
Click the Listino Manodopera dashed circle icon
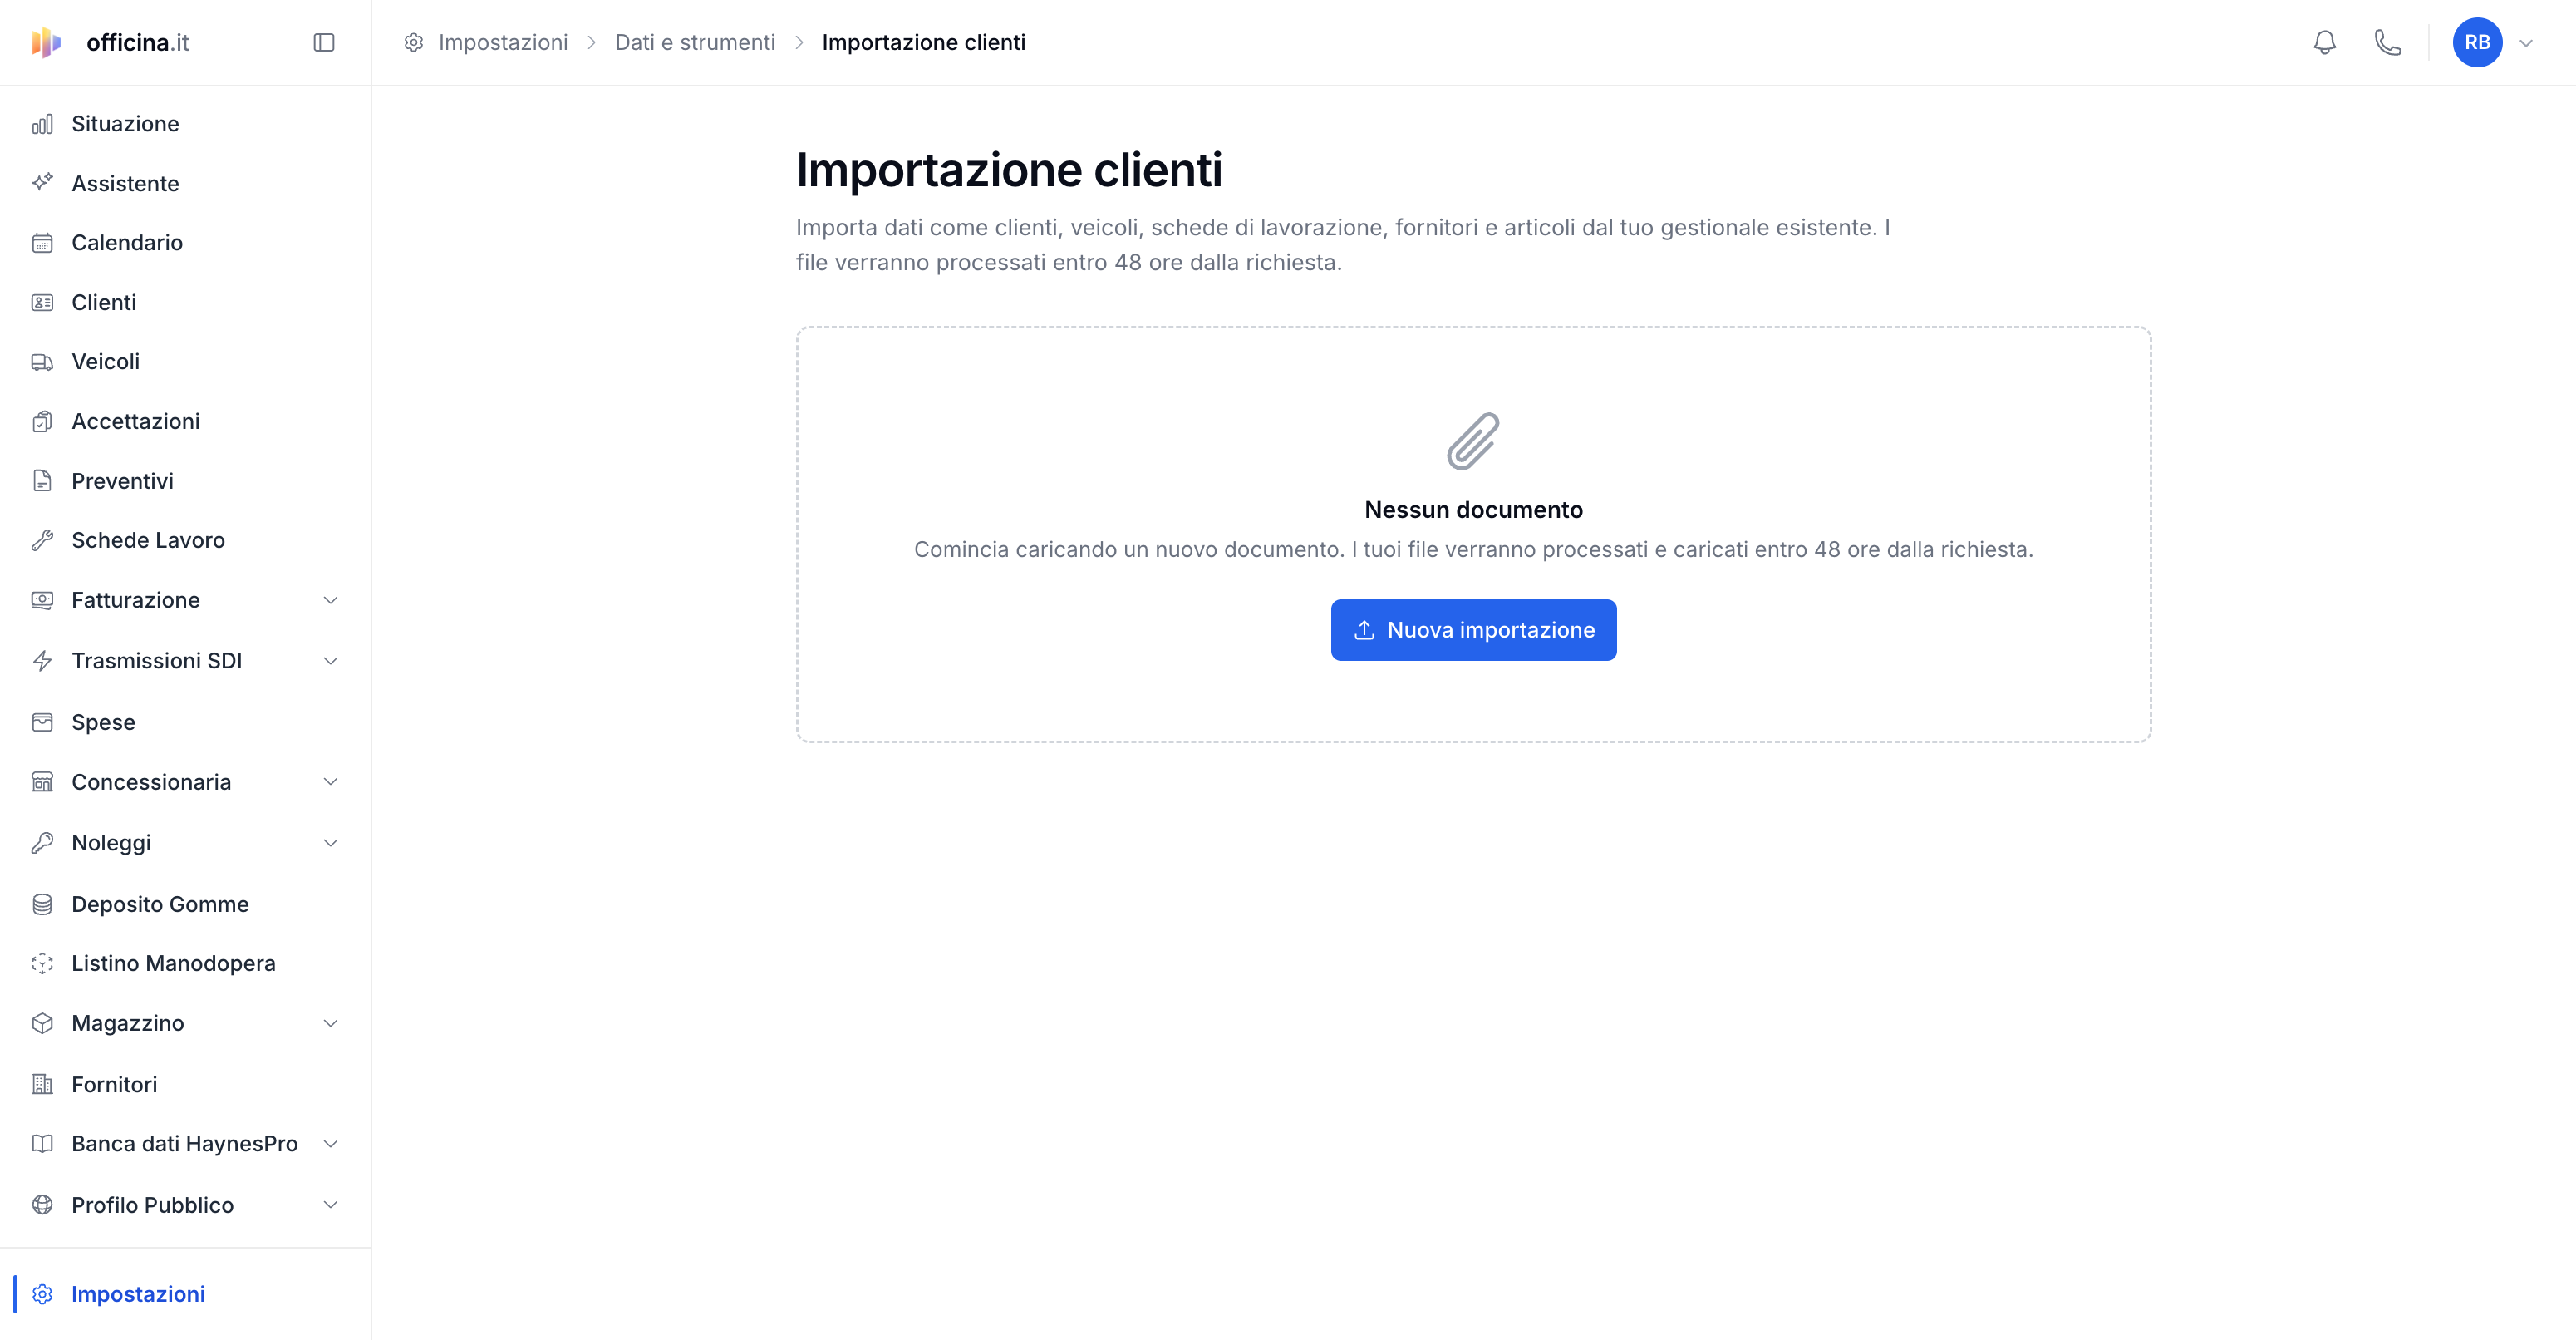click(x=42, y=963)
